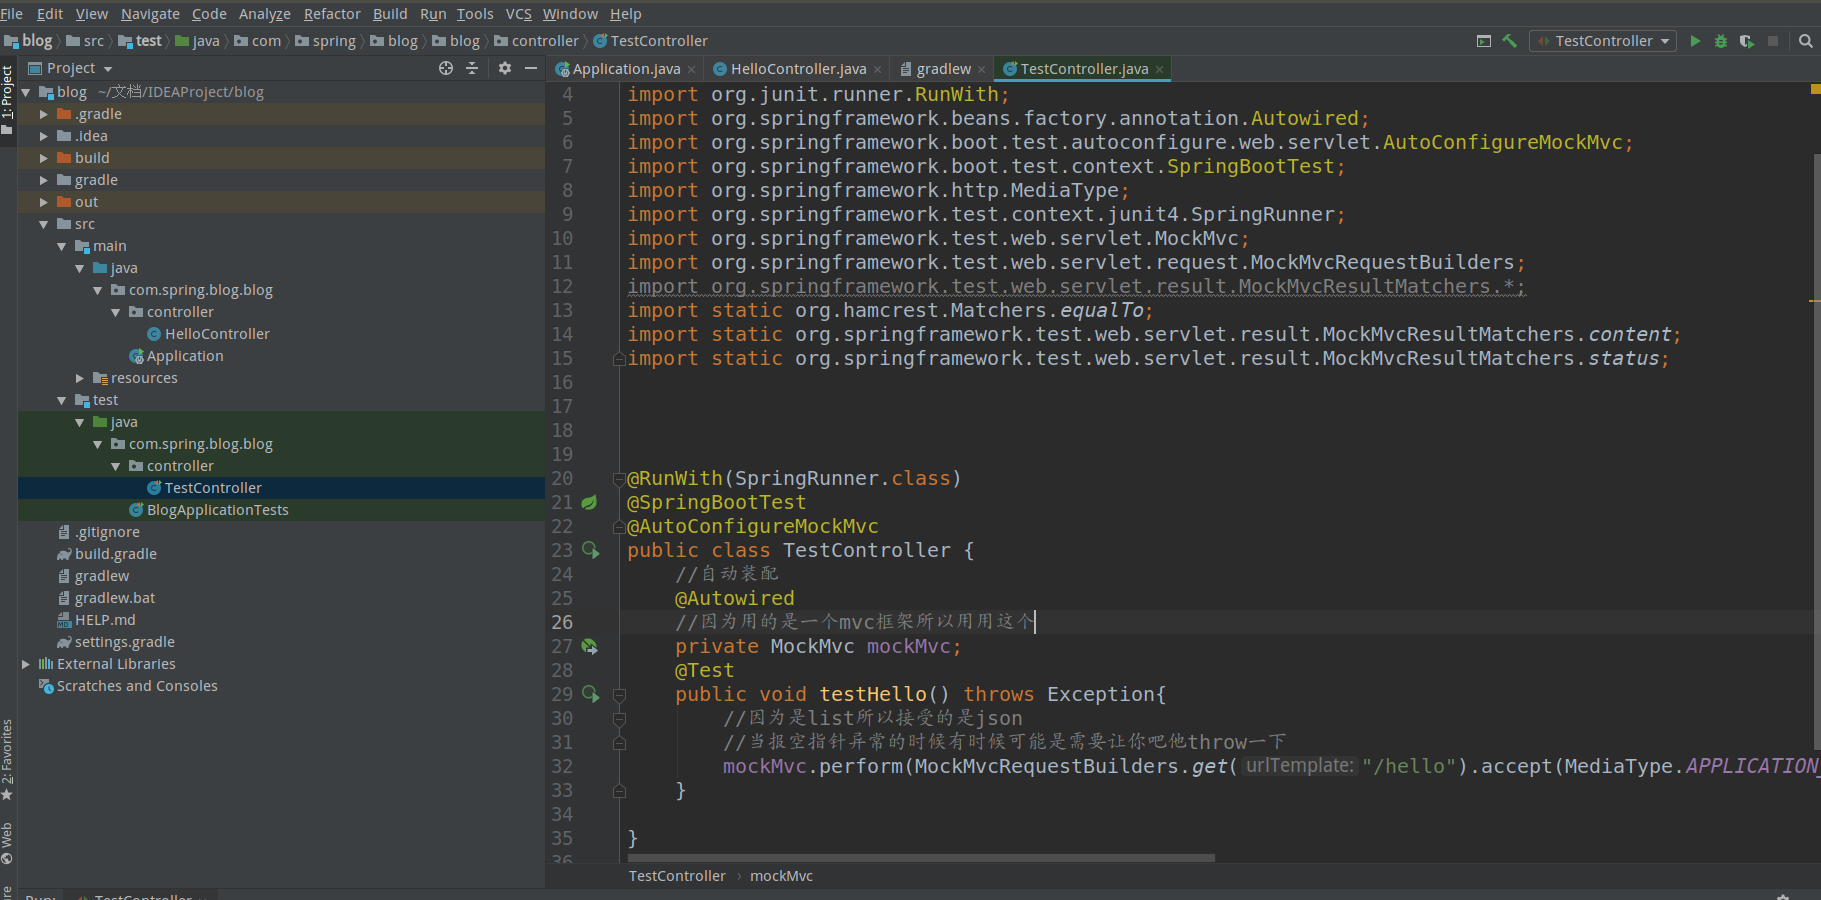Select BlogApplicationTests in project tree

pyautogui.click(x=217, y=510)
